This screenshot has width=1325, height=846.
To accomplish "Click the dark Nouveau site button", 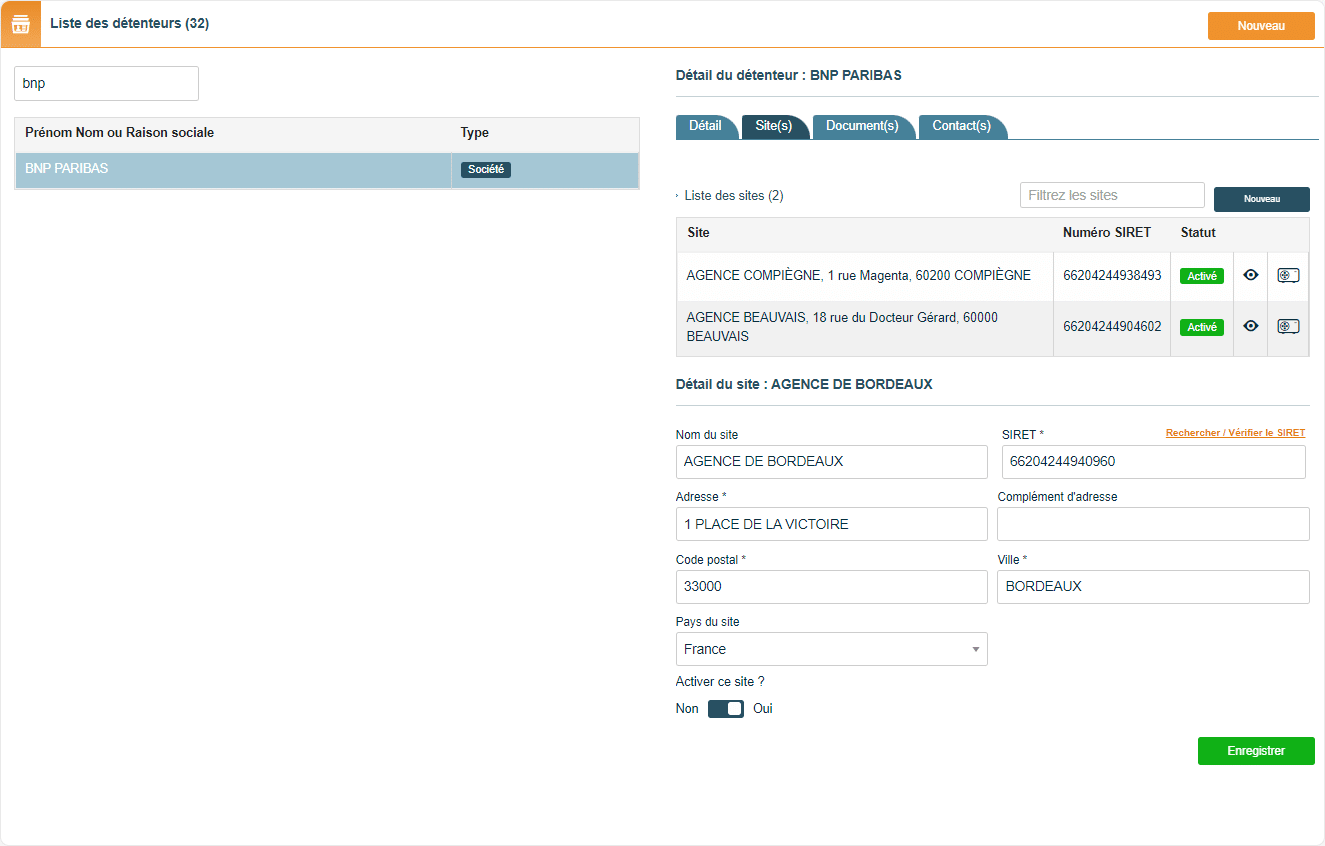I will point(1262,199).
